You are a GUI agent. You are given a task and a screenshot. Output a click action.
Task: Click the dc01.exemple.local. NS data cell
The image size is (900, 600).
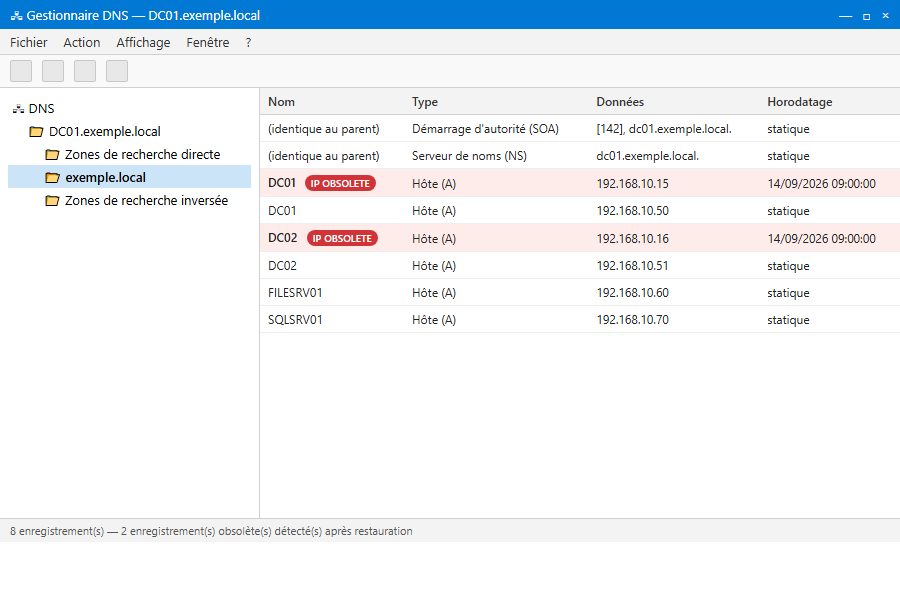coord(647,156)
